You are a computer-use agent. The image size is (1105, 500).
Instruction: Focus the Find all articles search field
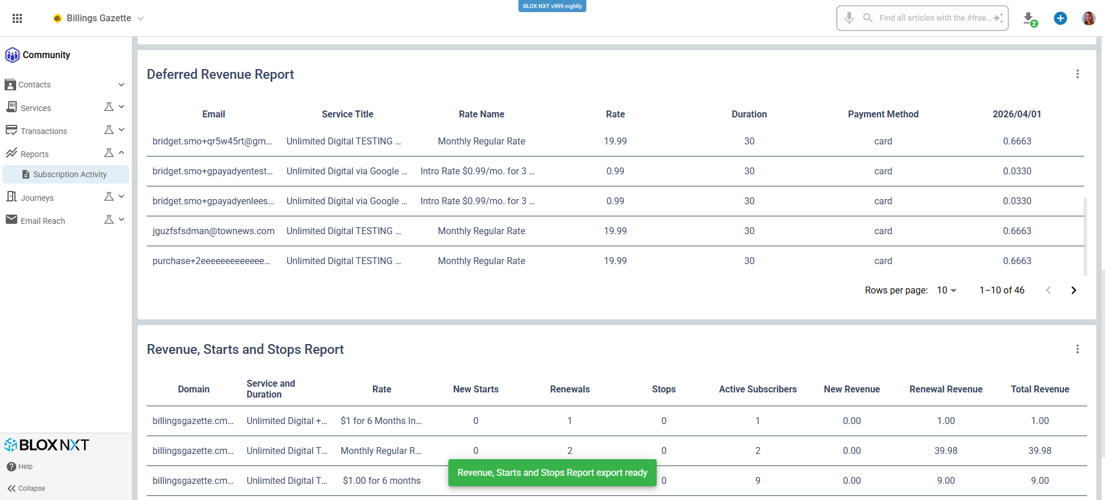(x=922, y=18)
